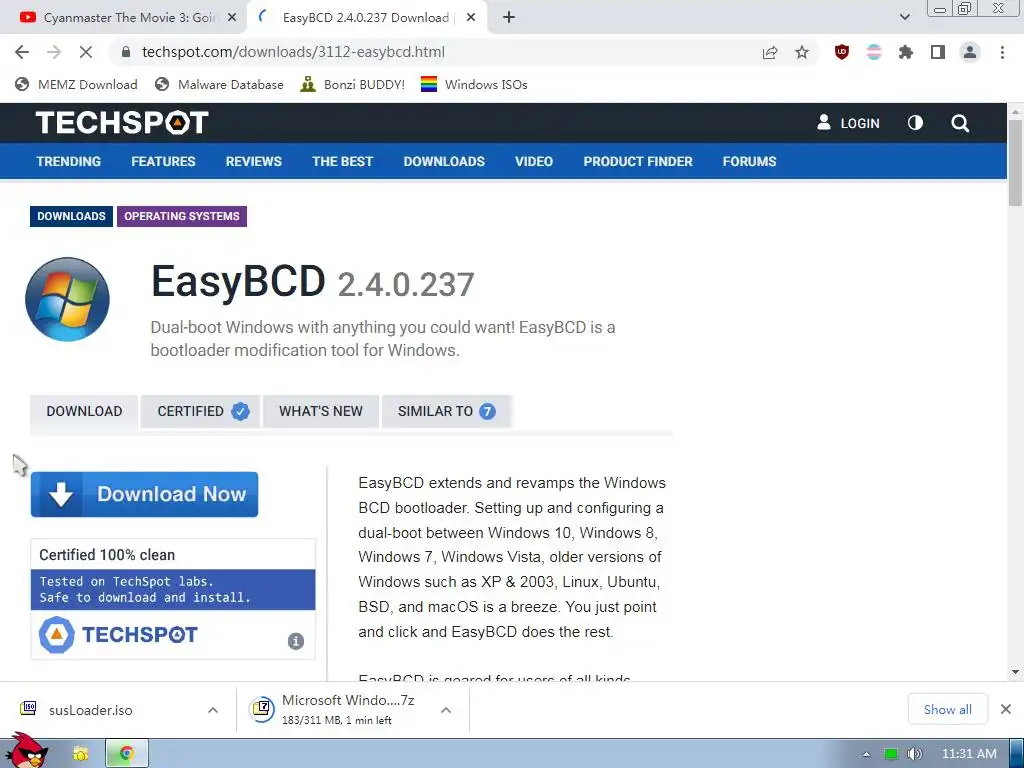Open the tab search dropdown arrow
Screen dimensions: 1024x768
click(x=904, y=17)
